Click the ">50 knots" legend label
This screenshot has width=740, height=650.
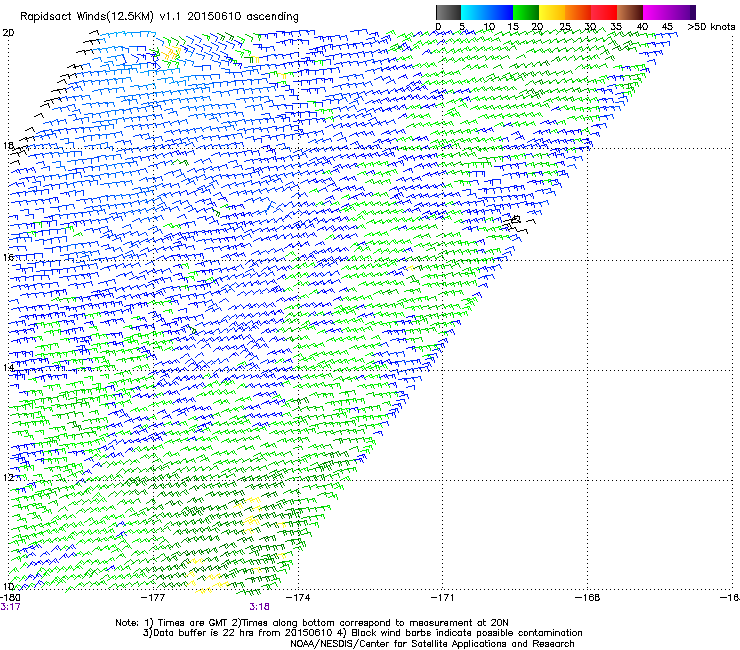[711, 26]
